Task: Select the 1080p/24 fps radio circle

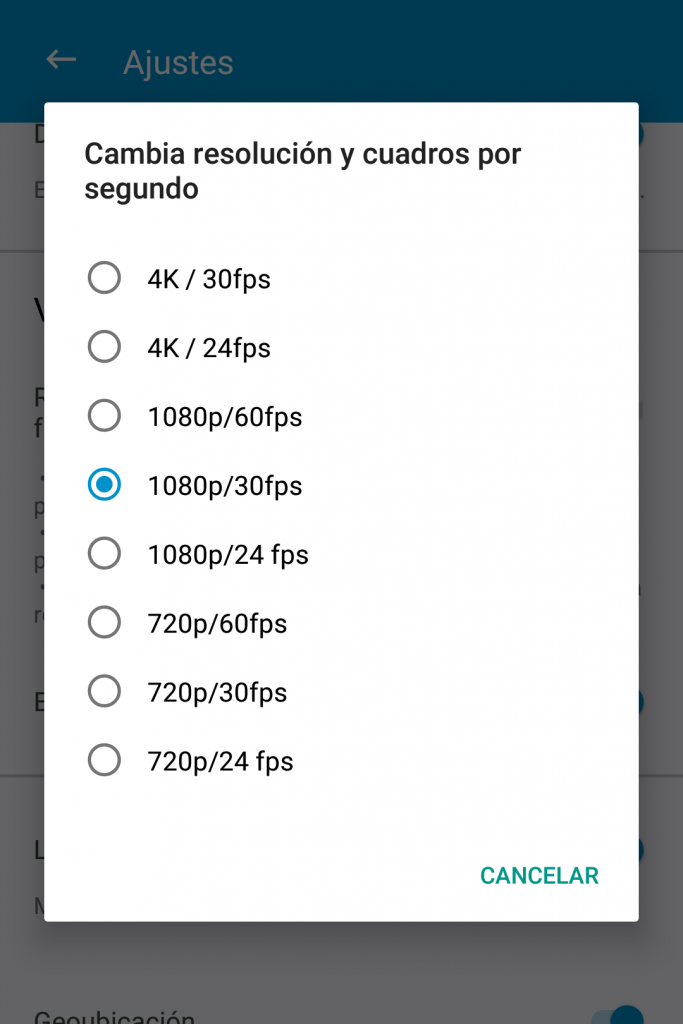Action: (104, 554)
